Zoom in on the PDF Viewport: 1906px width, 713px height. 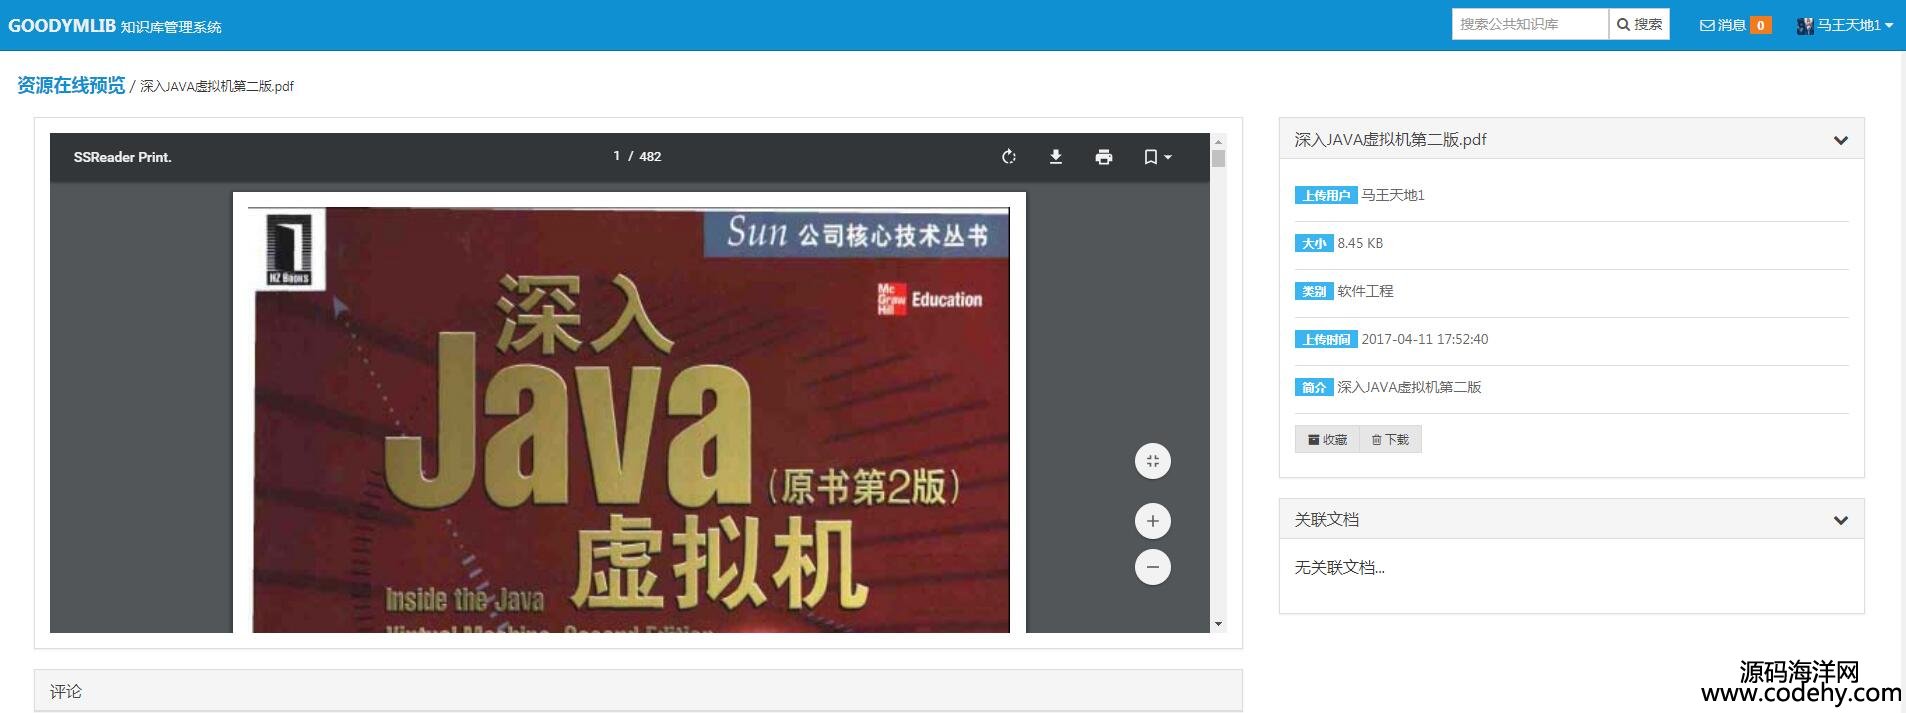[x=1152, y=521]
